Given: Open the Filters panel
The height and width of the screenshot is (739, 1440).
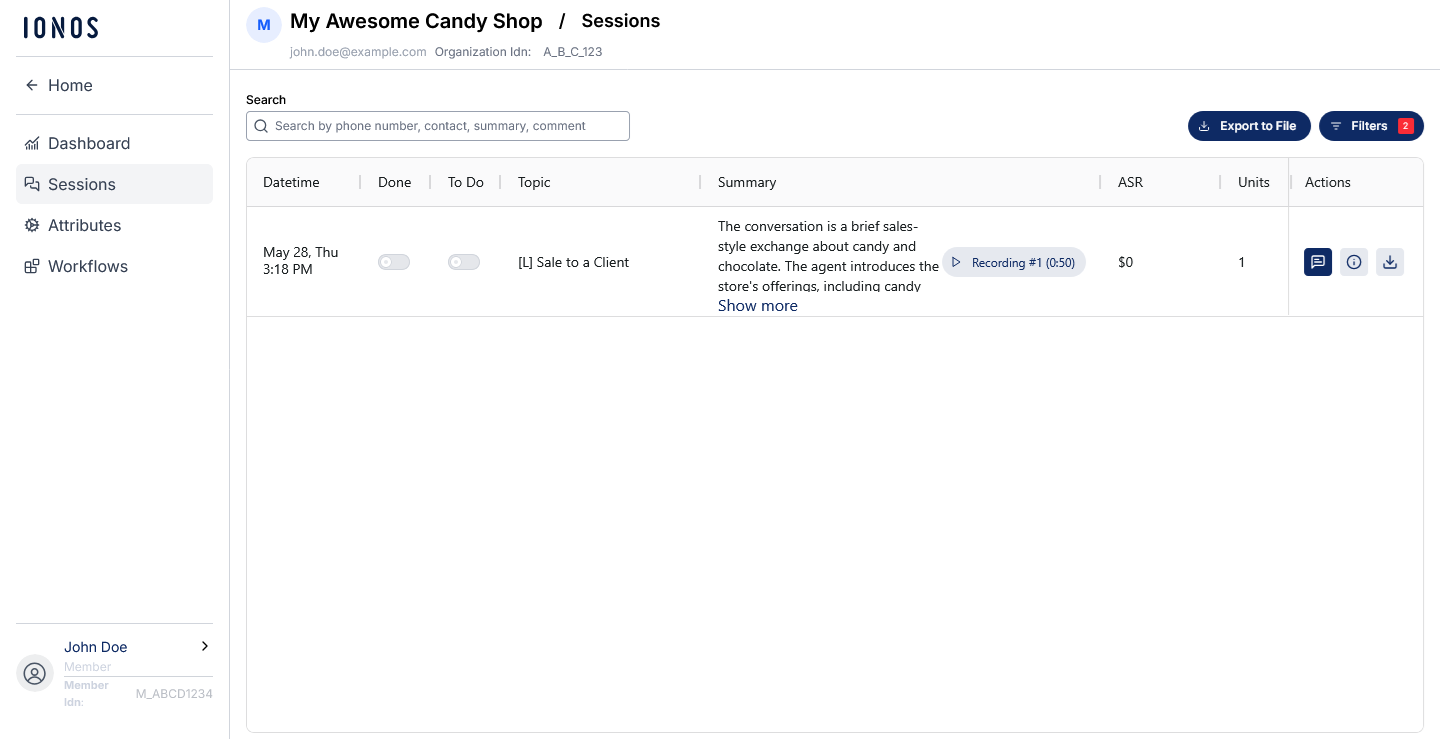Looking at the screenshot, I should 1371,126.
